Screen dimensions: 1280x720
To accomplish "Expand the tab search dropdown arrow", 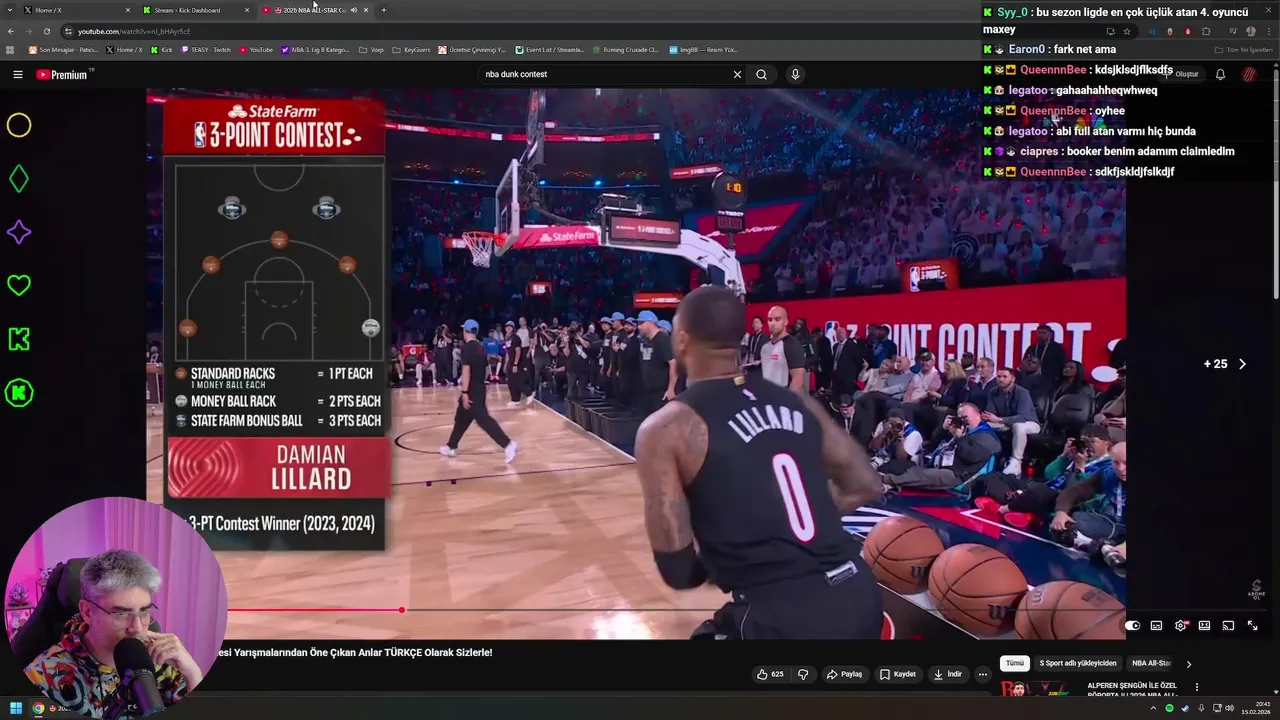I will pos(10,10).
